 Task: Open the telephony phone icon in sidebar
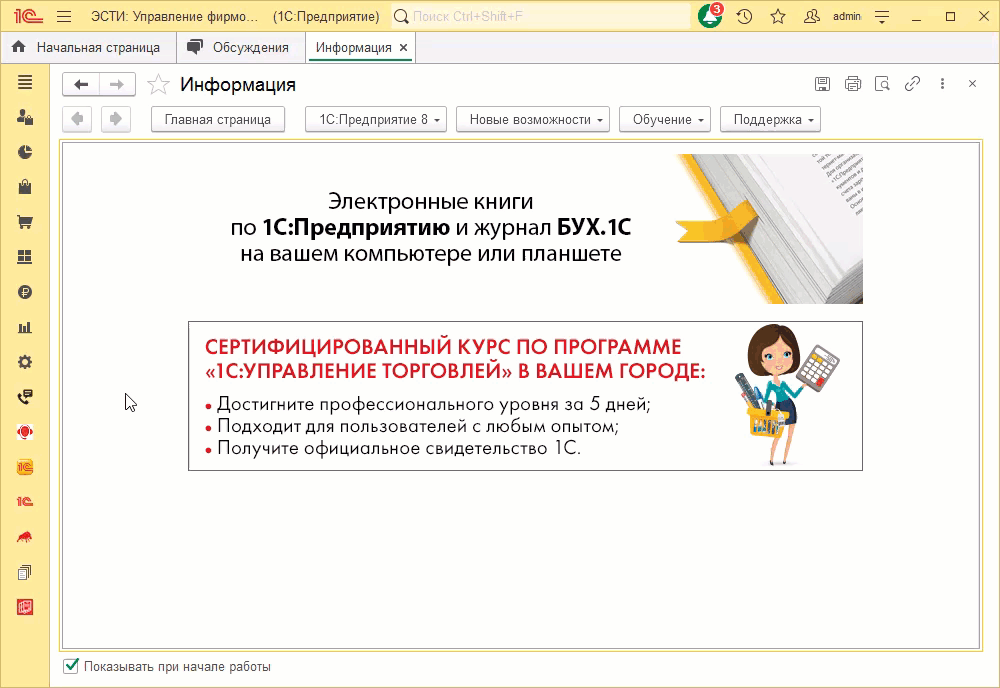pyautogui.click(x=24, y=396)
